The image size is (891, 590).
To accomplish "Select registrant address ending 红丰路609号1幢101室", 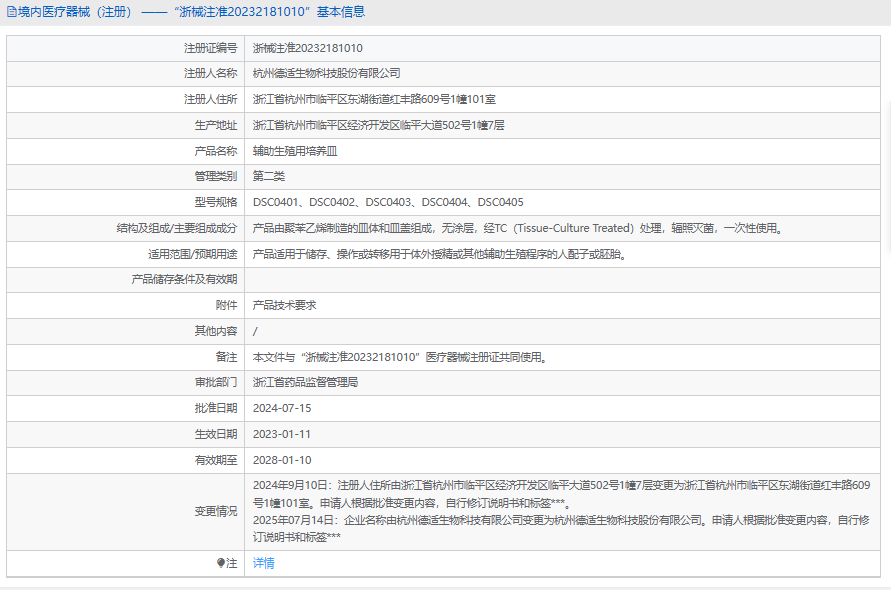I will coord(374,99).
